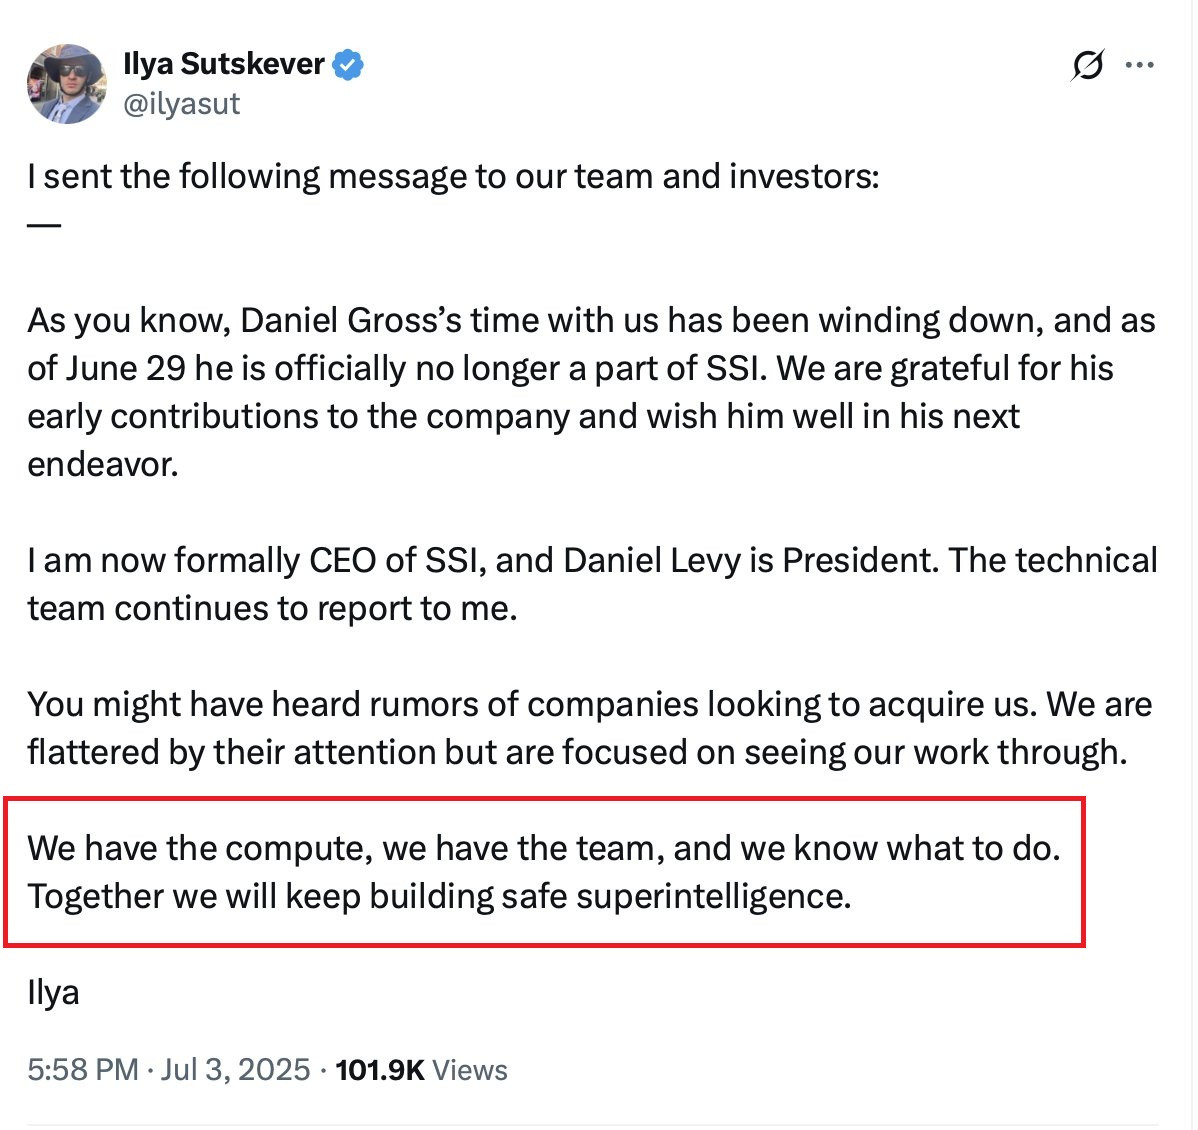Image resolution: width=1198 pixels, height=1130 pixels.
Task: Click the opening line about team and investors
Action: point(453,177)
